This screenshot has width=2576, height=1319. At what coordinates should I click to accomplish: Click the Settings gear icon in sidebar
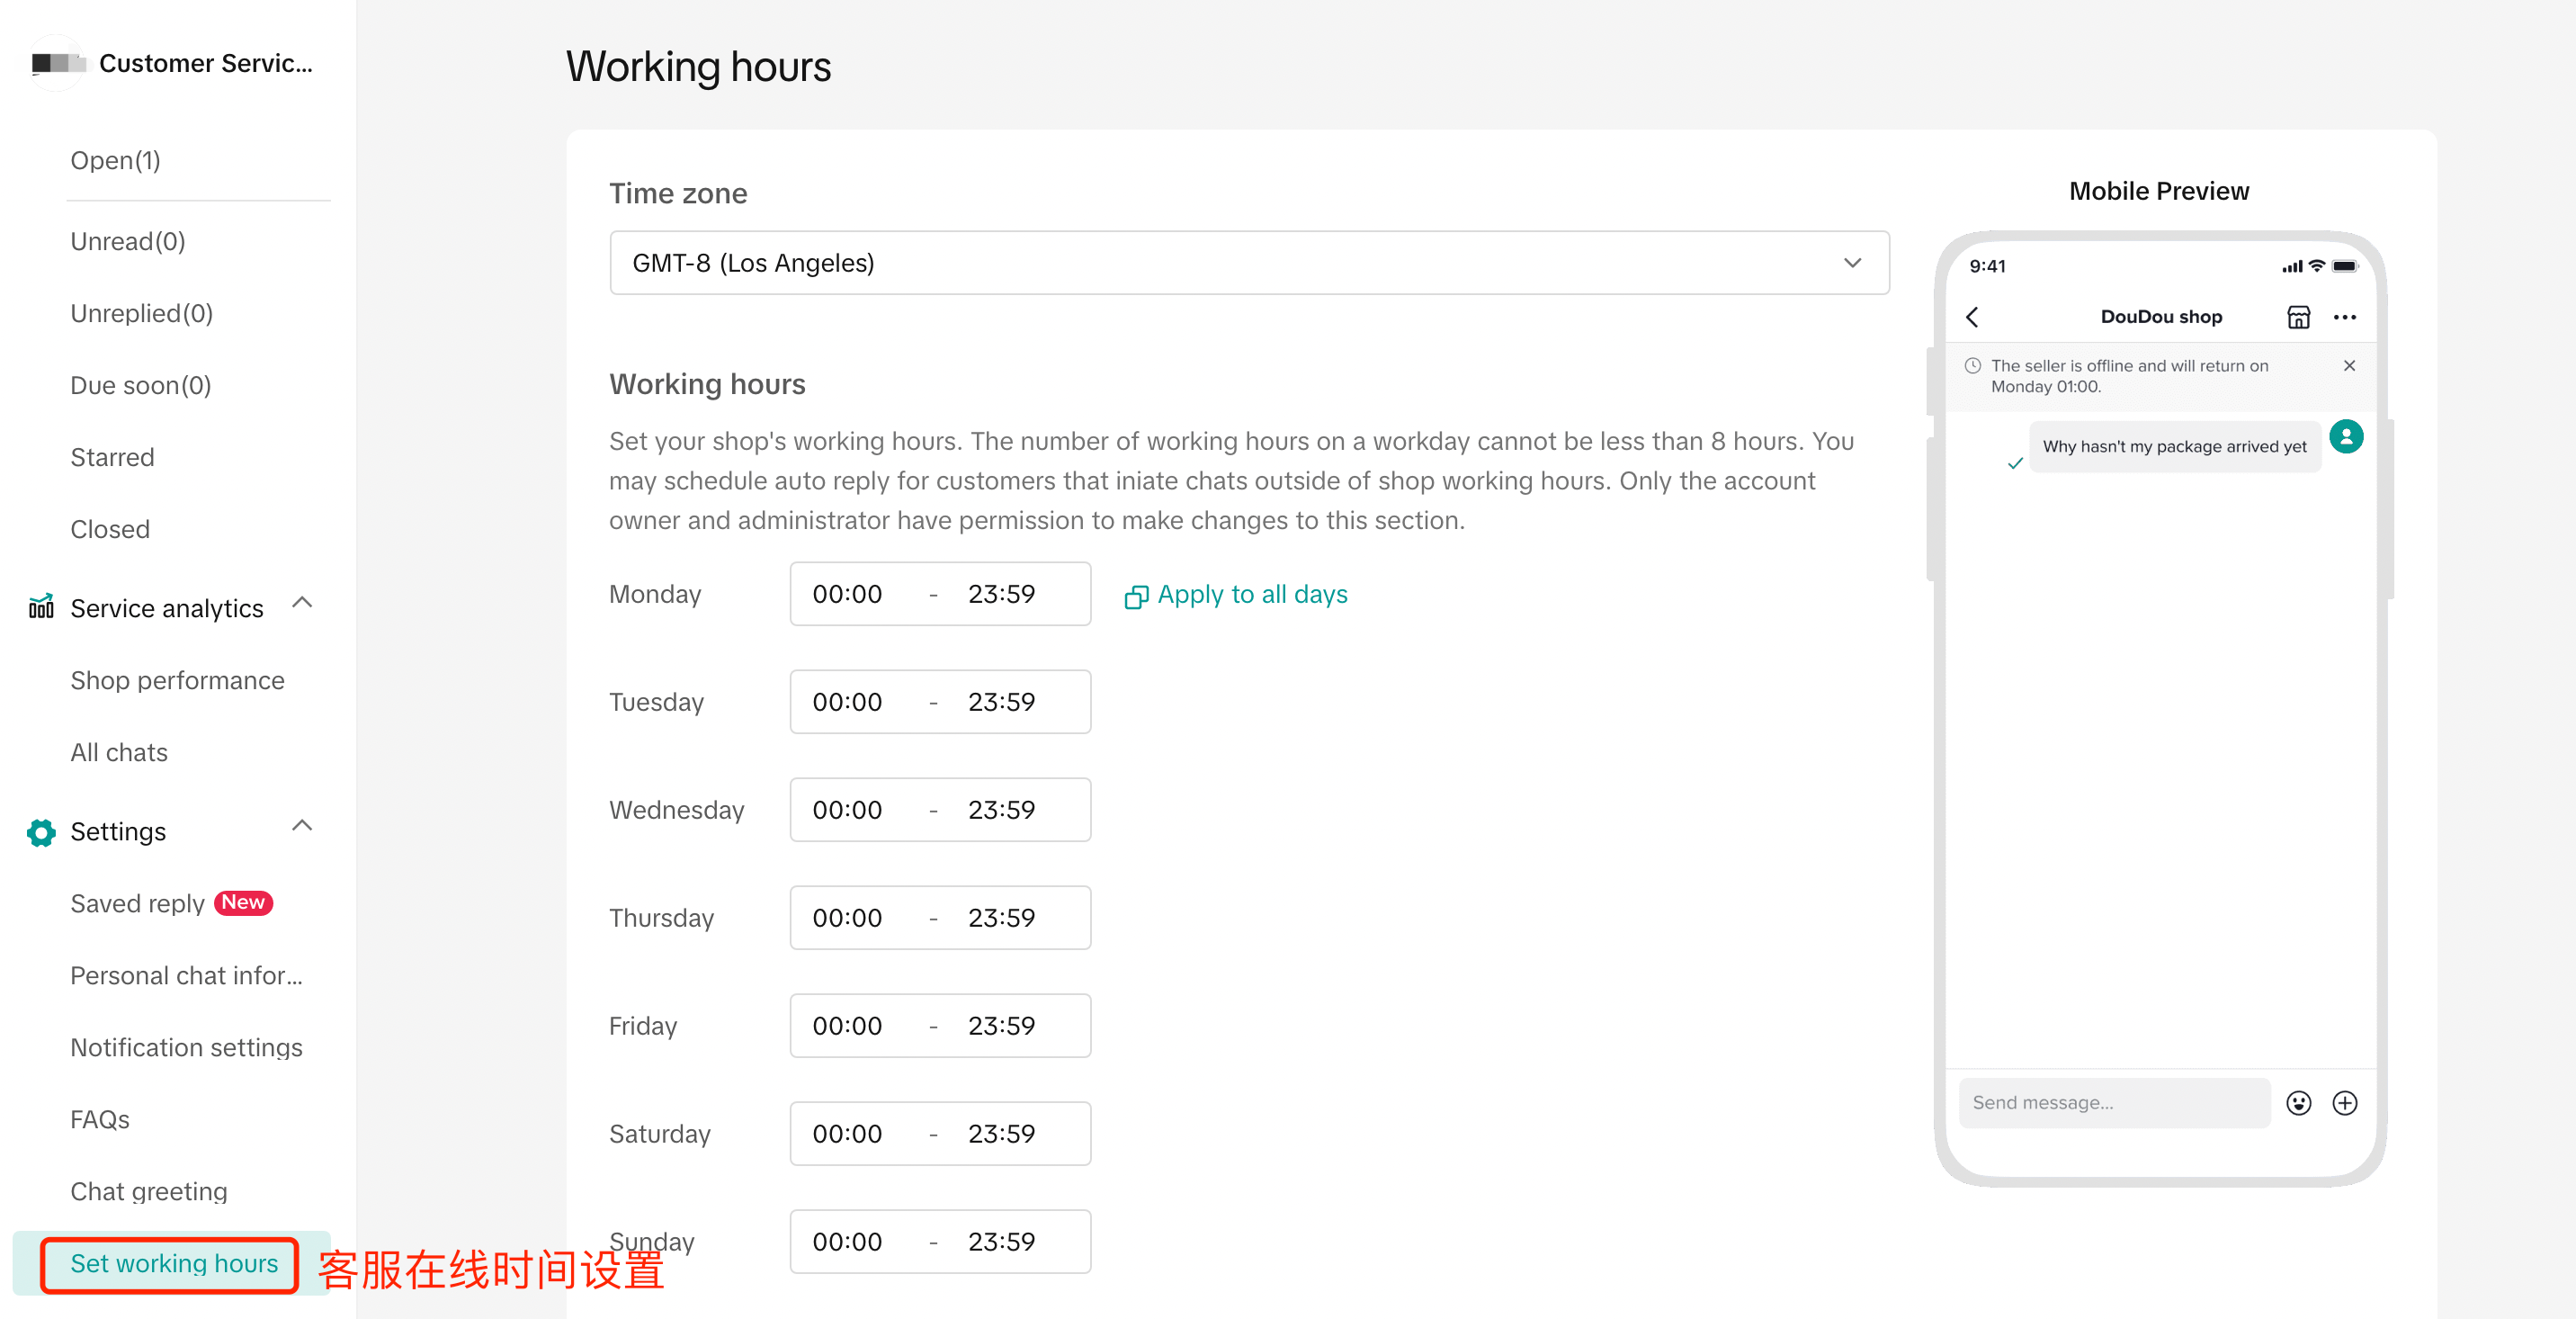[x=41, y=832]
